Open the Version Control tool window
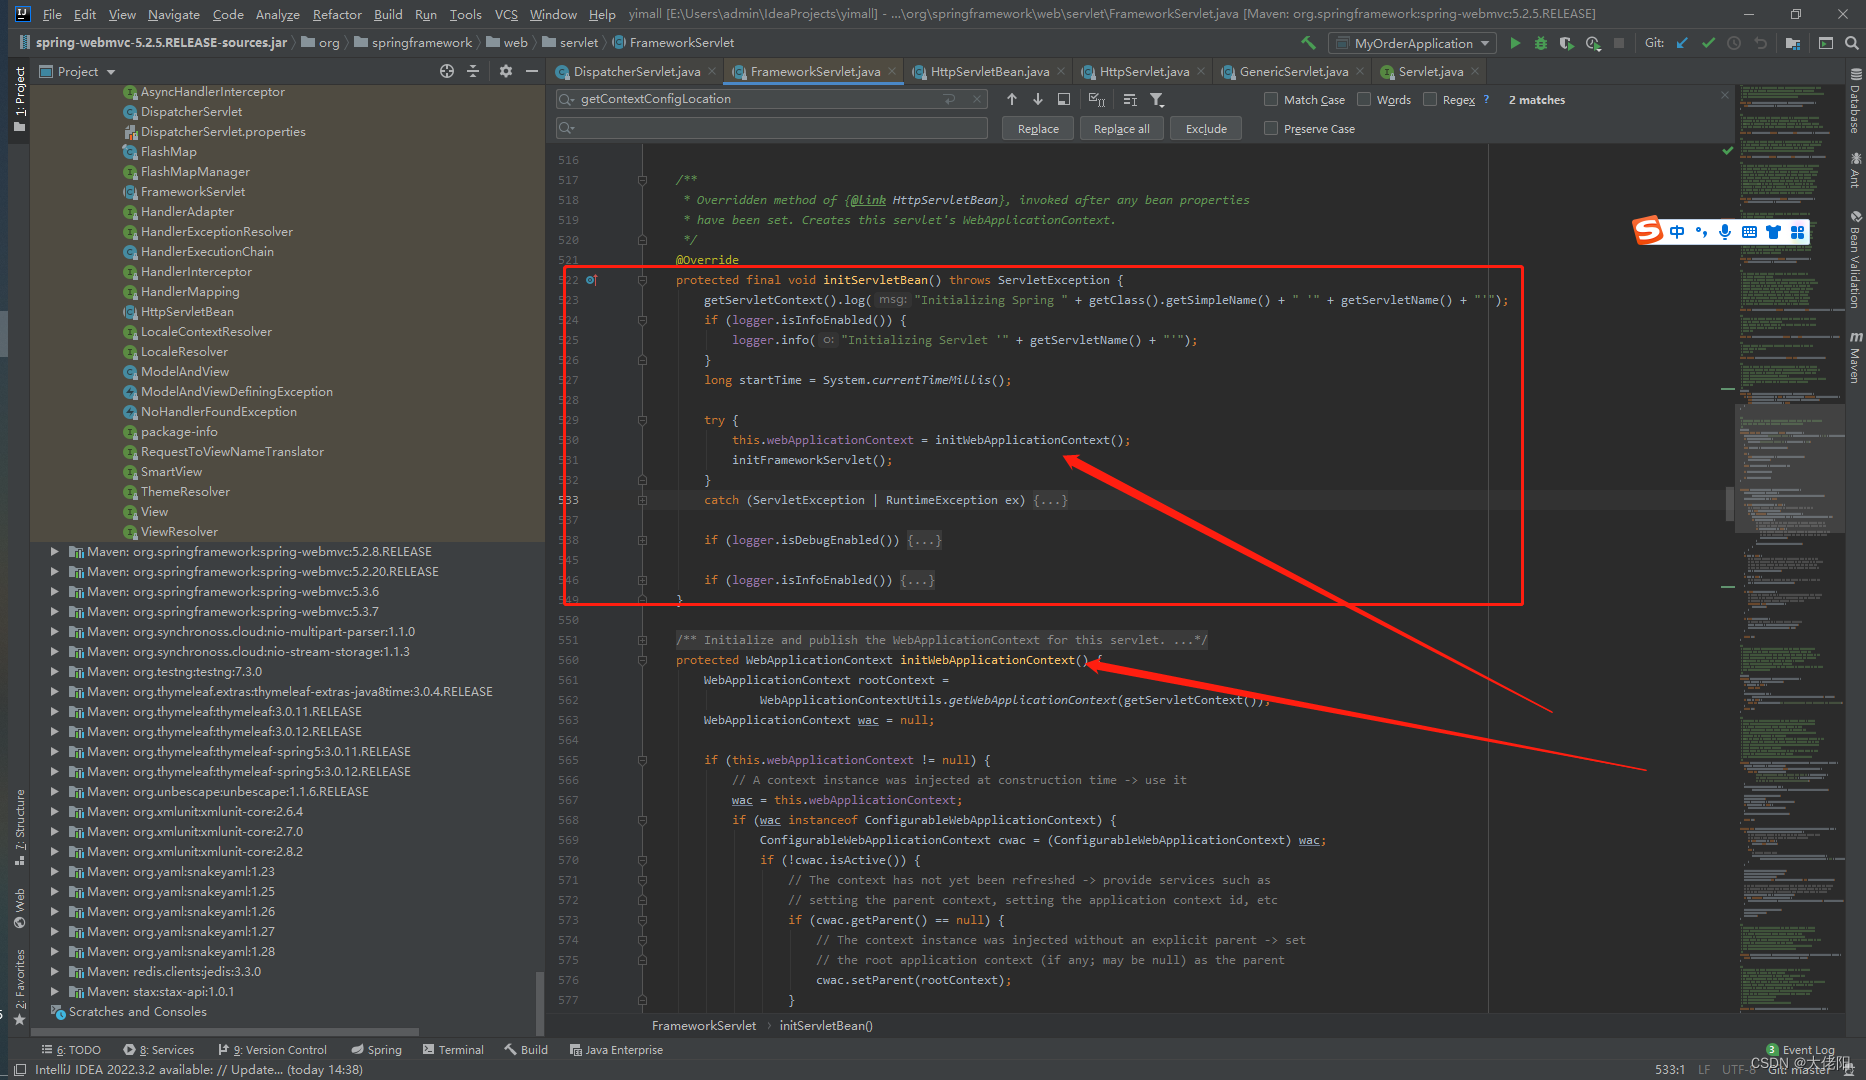The height and width of the screenshot is (1080, 1866). (x=272, y=1050)
